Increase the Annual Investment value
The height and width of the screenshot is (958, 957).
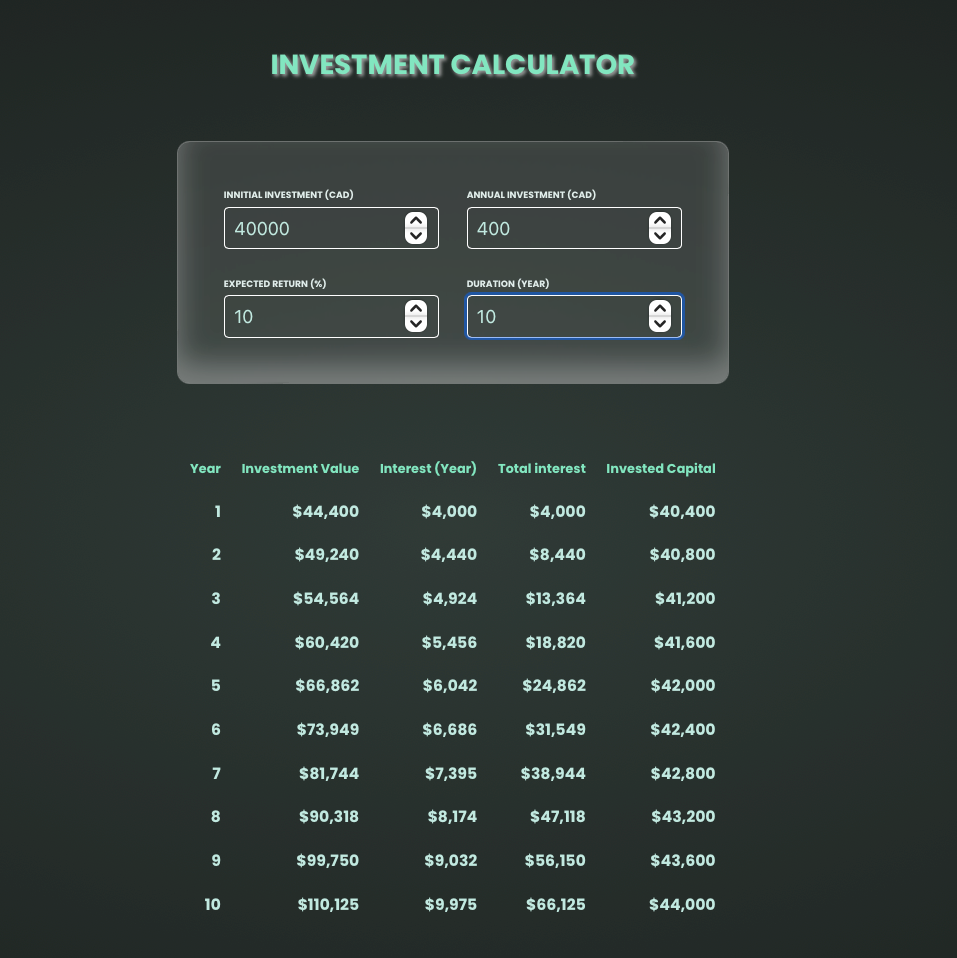659,220
